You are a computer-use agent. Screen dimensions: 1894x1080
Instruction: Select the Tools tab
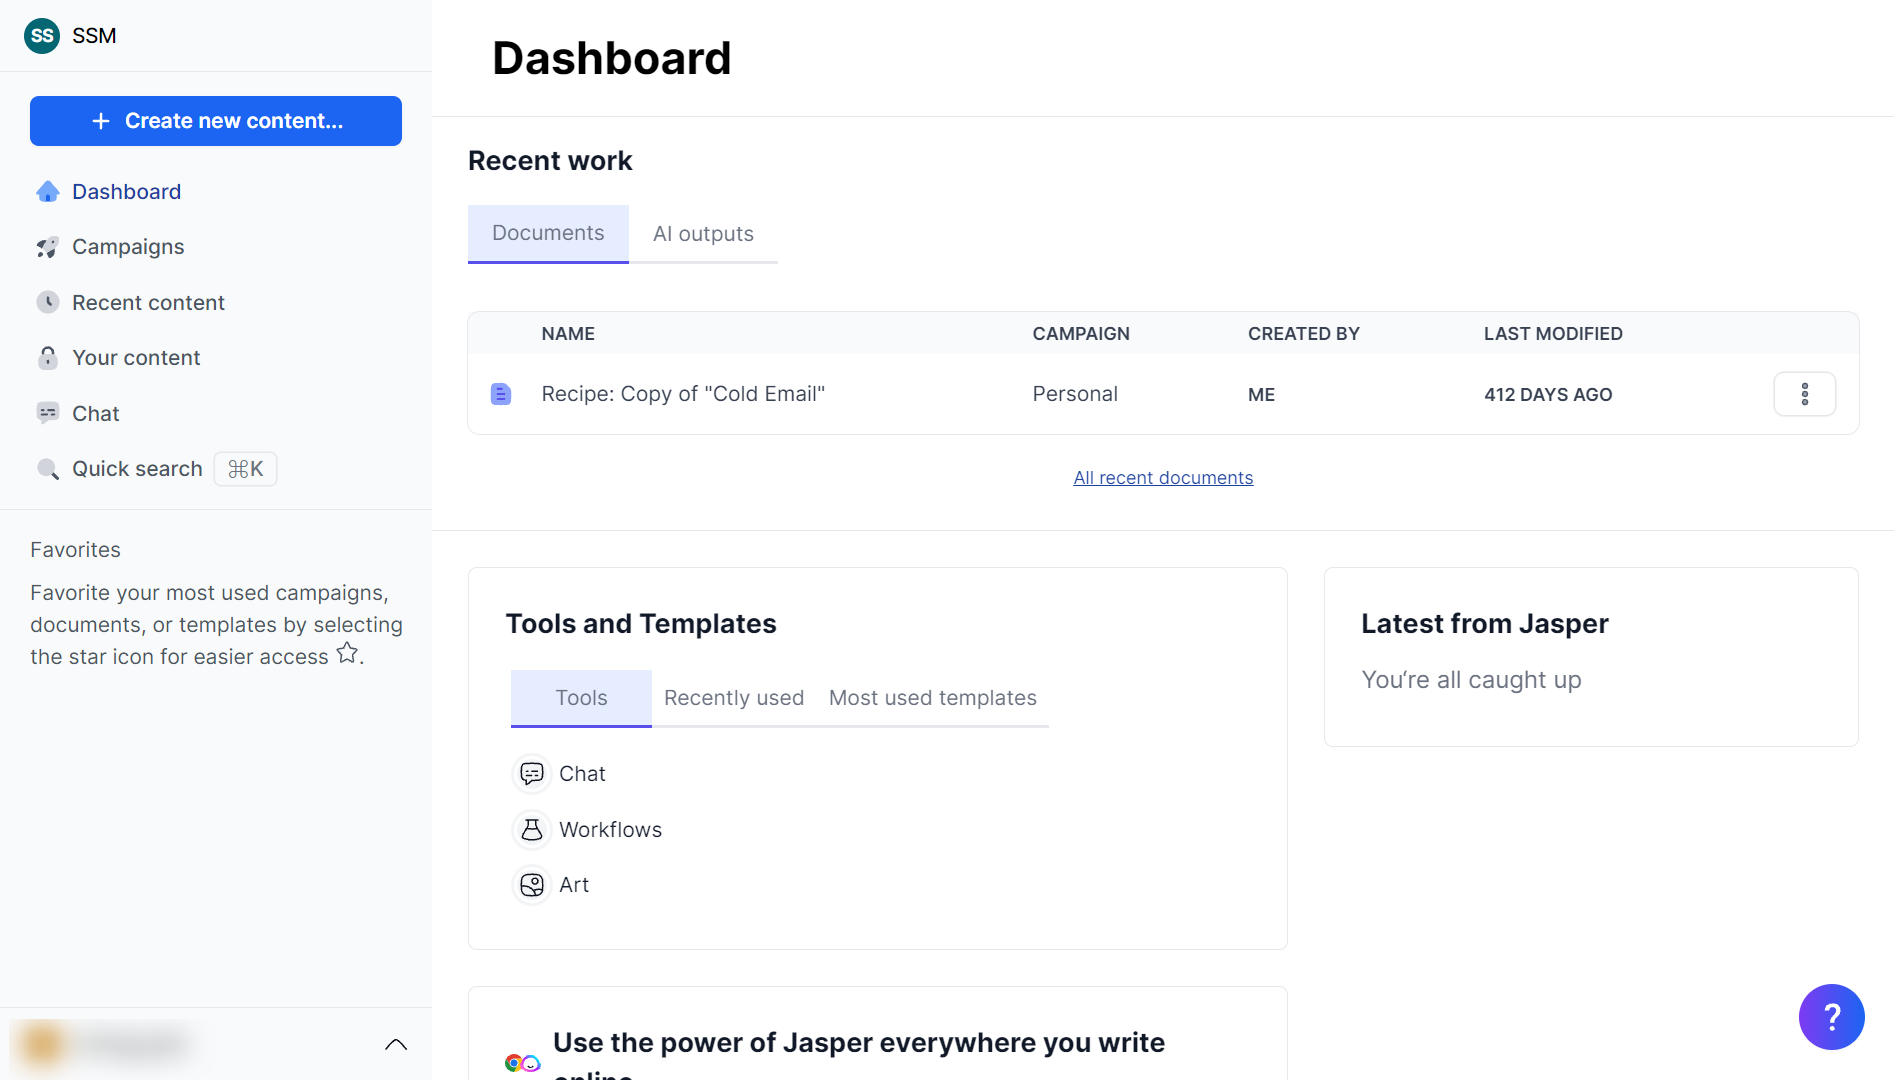tap(581, 698)
